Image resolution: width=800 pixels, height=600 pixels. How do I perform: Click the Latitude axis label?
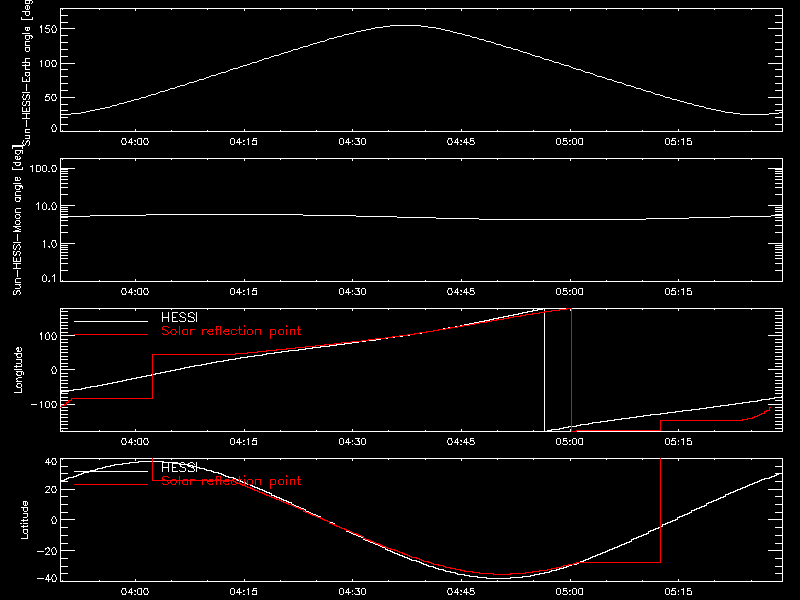coord(24,520)
